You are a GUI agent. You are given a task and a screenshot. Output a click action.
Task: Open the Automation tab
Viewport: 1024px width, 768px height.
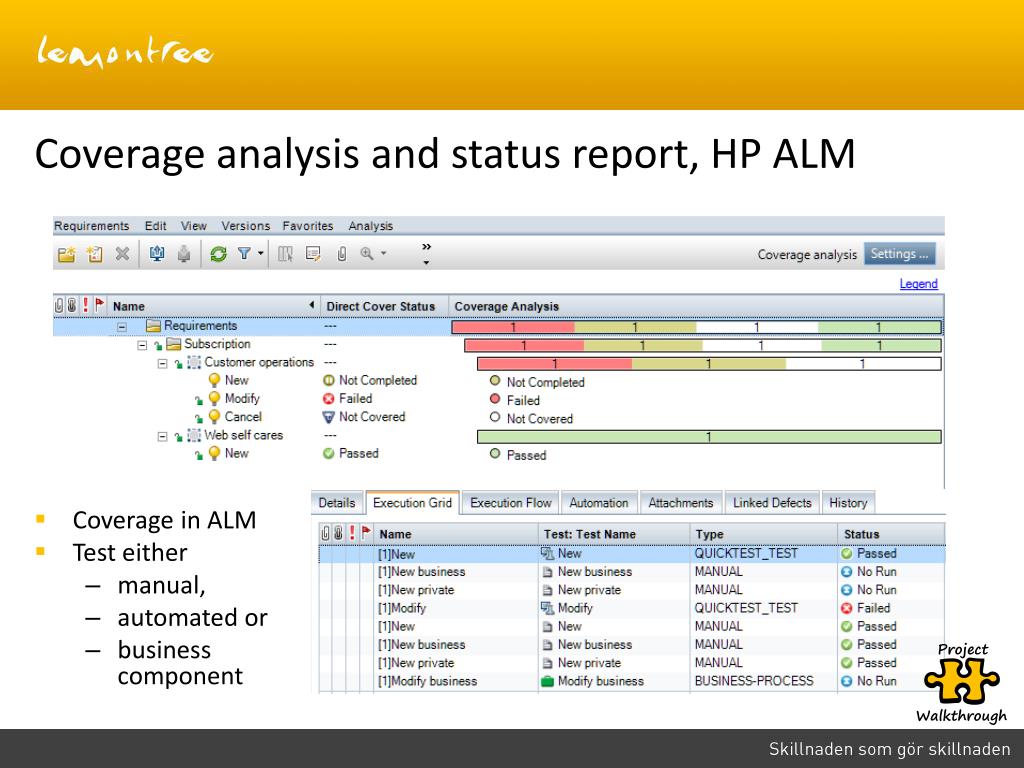pyautogui.click(x=599, y=503)
